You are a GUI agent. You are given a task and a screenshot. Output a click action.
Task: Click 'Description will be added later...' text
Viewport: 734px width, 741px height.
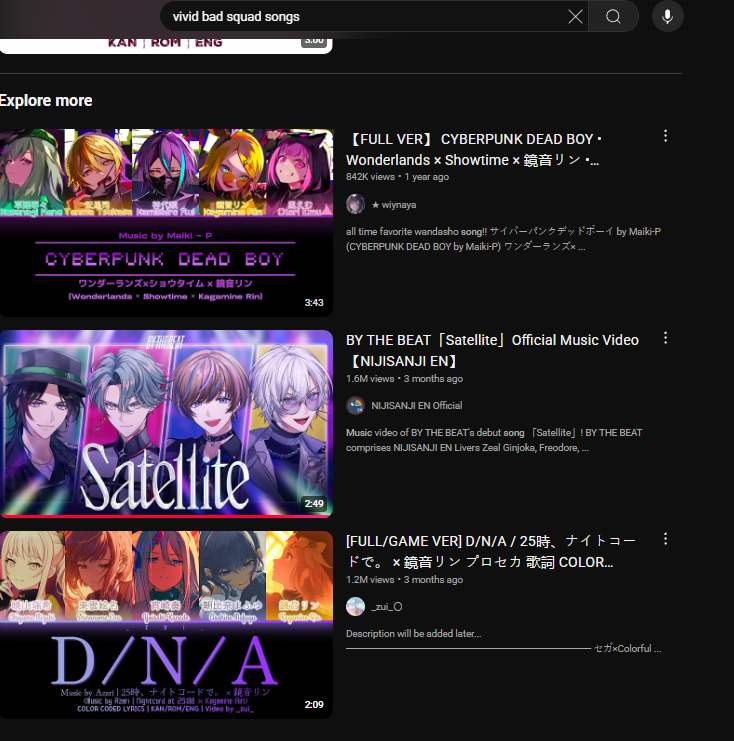point(414,634)
